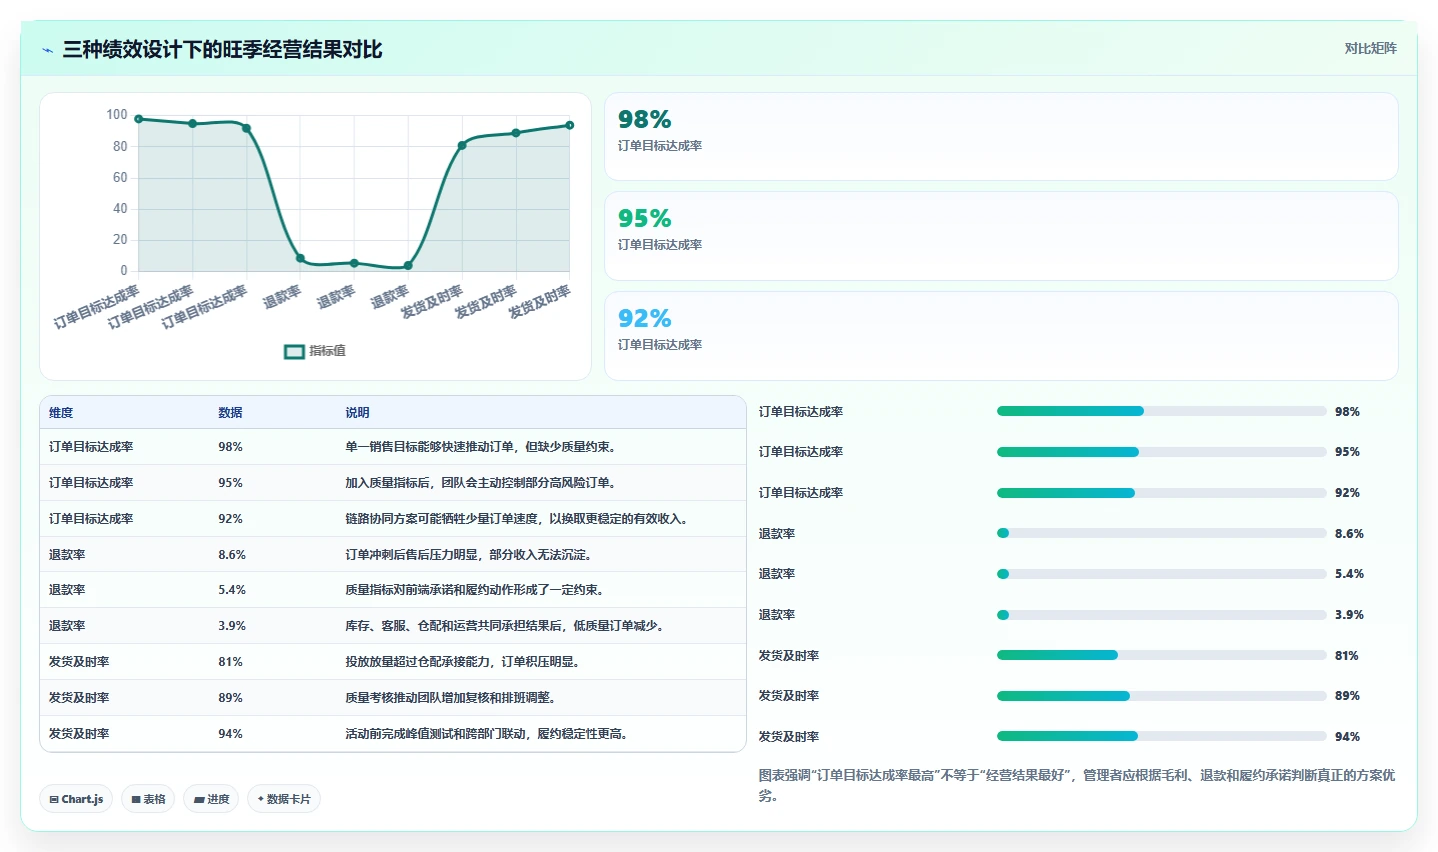Select the row text 活动前完成峰值测试和跨部门联动

435,734
